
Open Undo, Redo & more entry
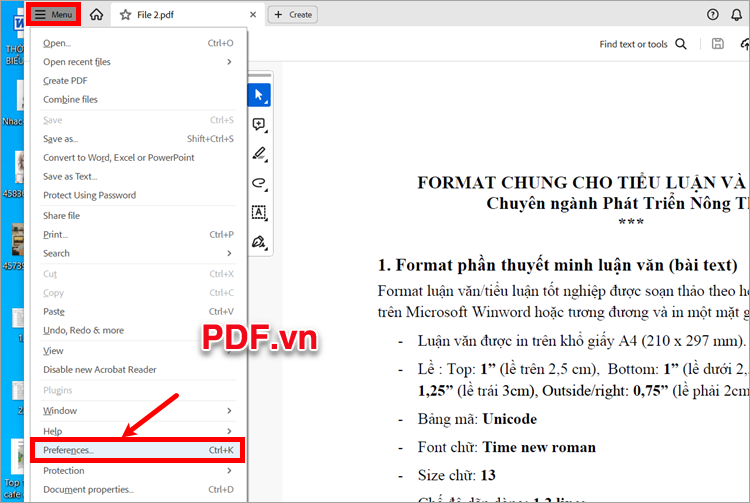click(x=138, y=330)
